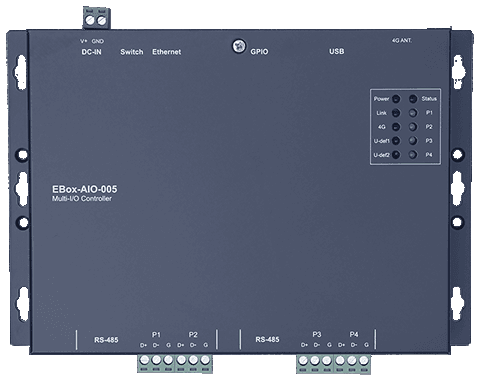Click the P4 G terminal screw
The height and width of the screenshot is (380, 480).
coord(364,360)
